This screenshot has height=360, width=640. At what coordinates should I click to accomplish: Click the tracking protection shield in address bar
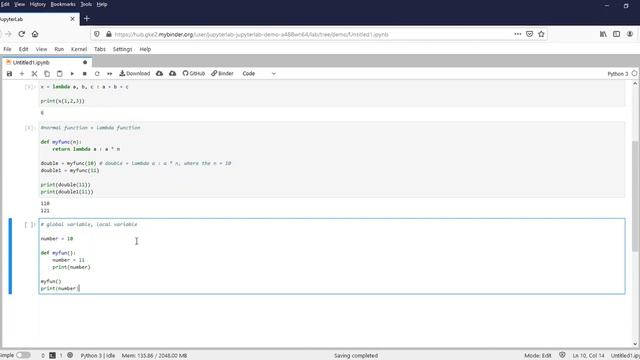point(97,34)
